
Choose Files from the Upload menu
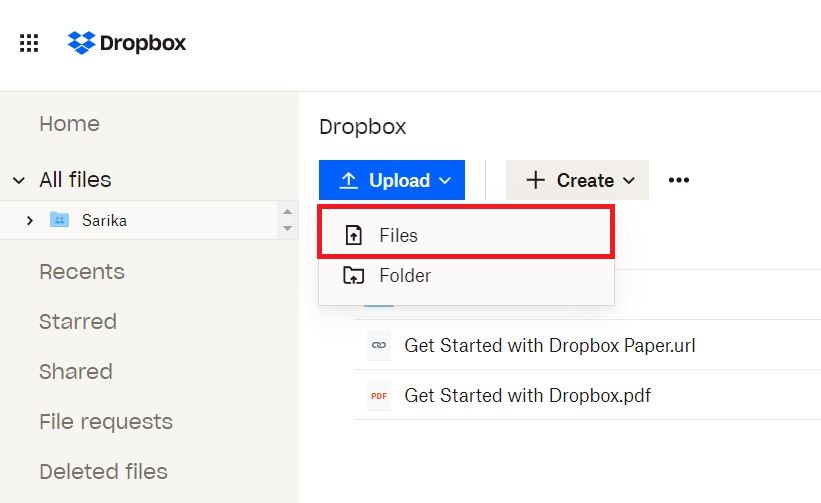point(466,236)
